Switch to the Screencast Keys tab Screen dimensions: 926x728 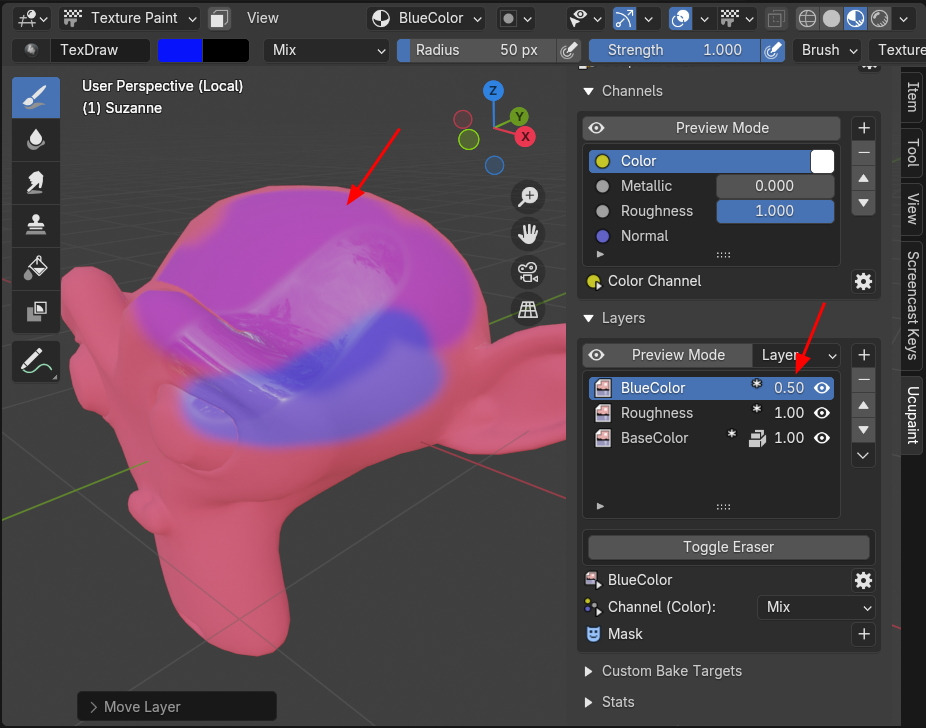coord(912,305)
